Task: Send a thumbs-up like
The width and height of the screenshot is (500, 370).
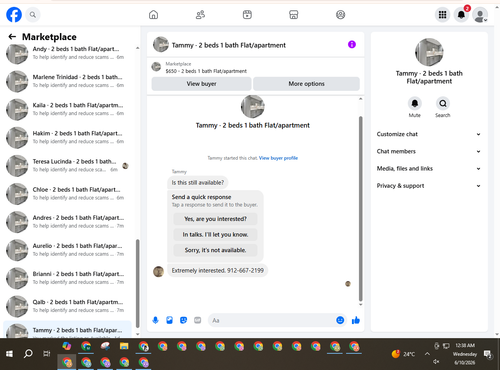Action: 356,320
